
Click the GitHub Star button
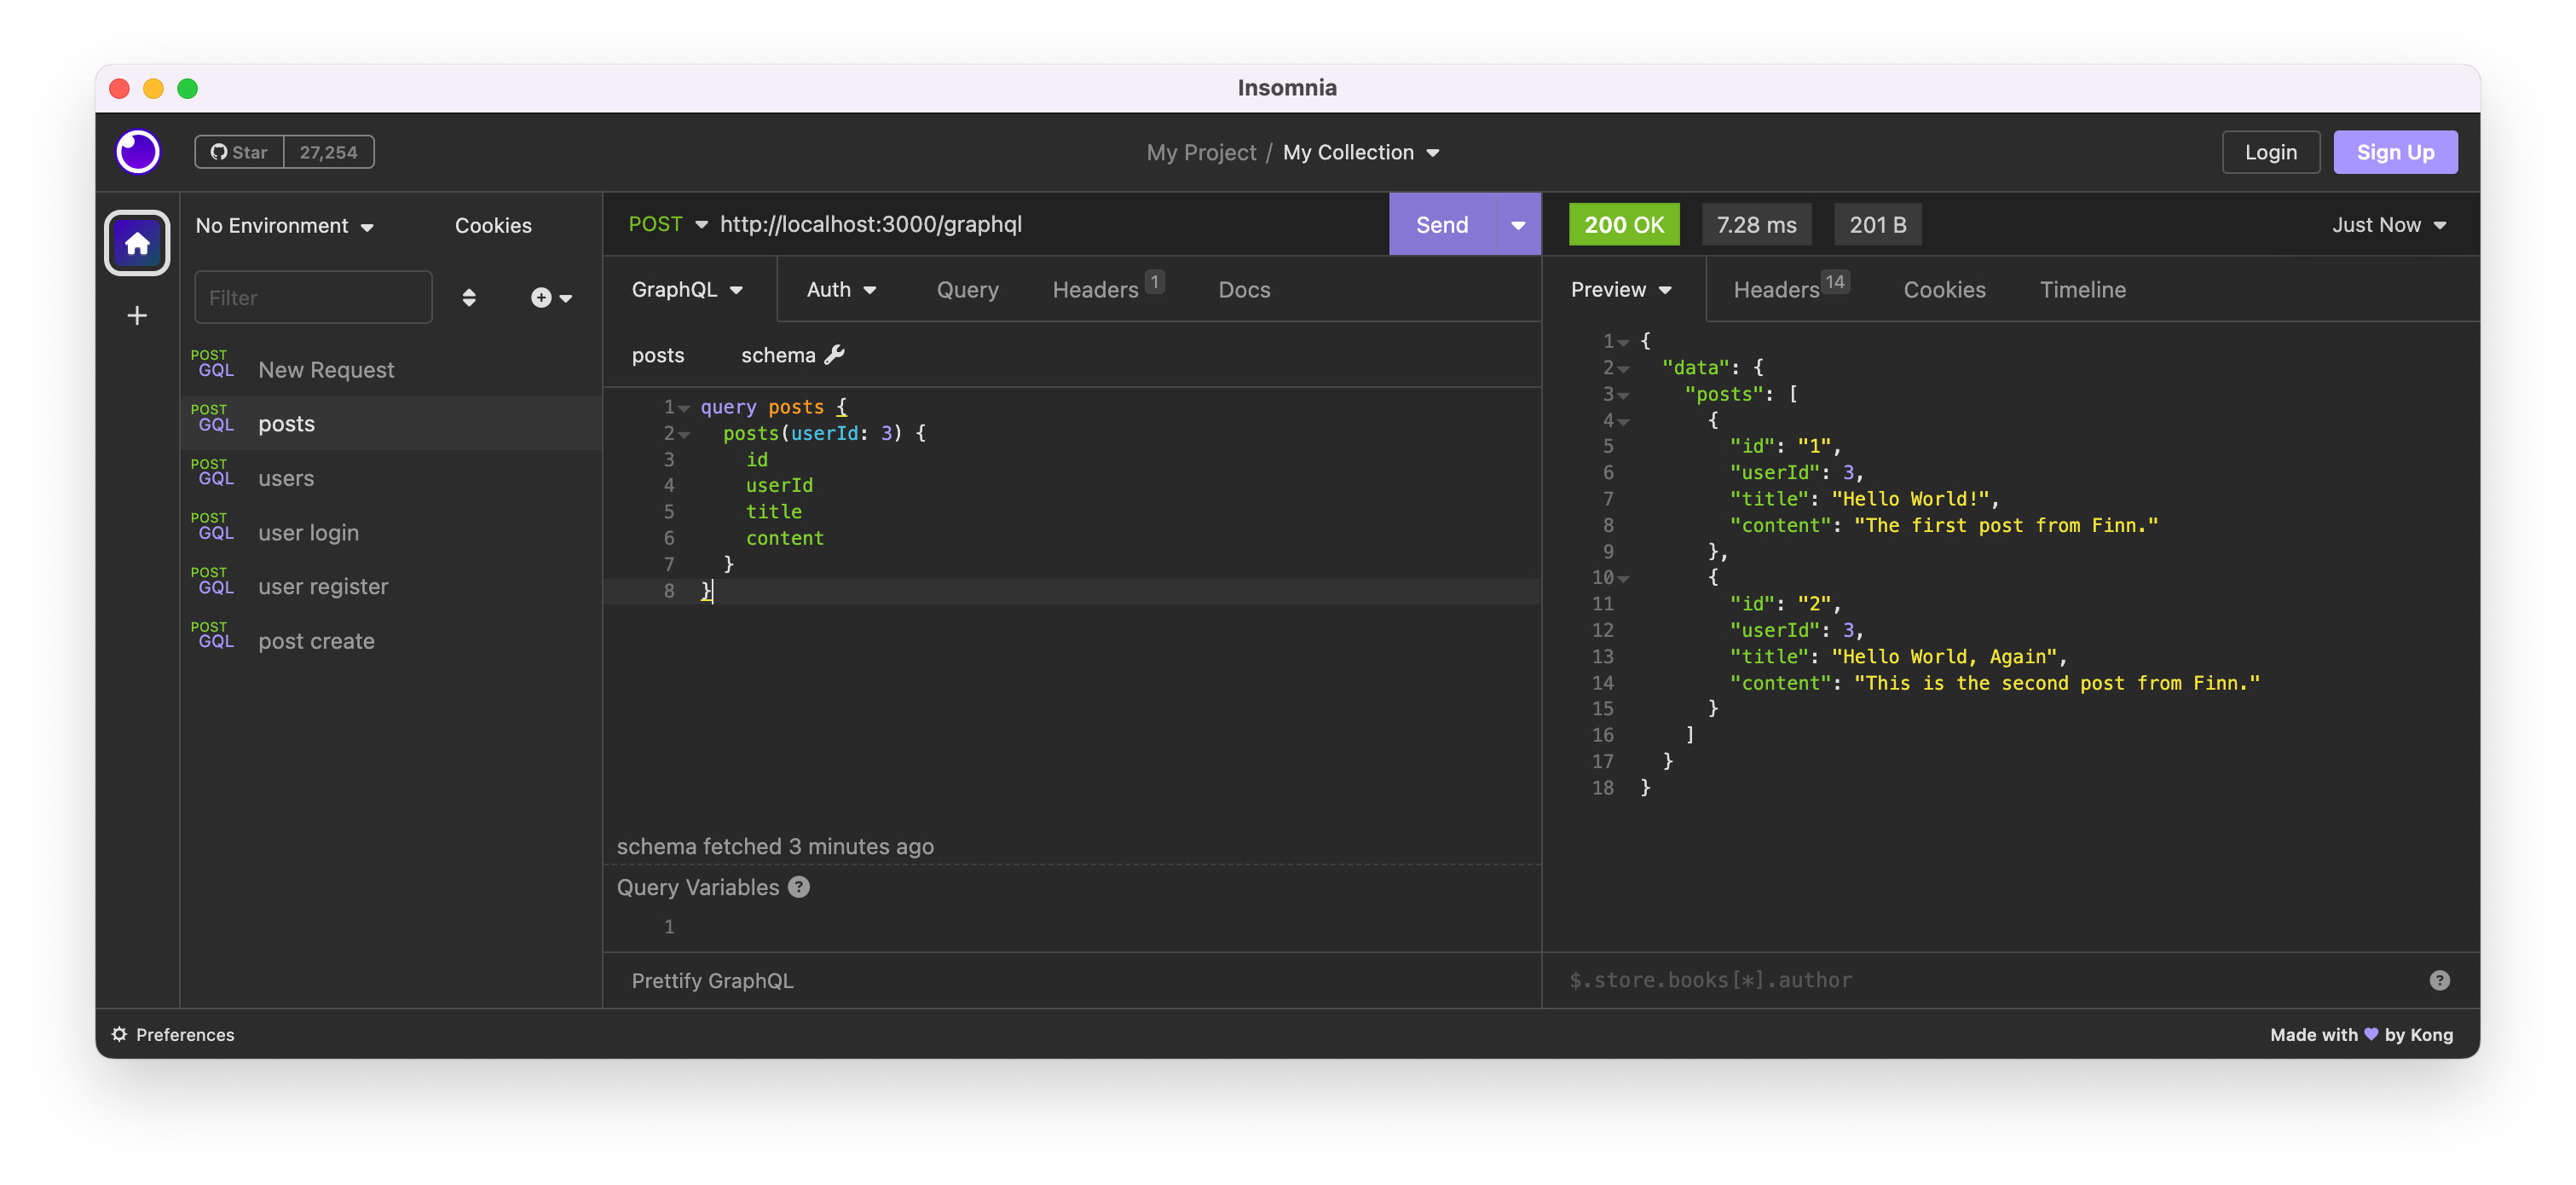tap(240, 152)
